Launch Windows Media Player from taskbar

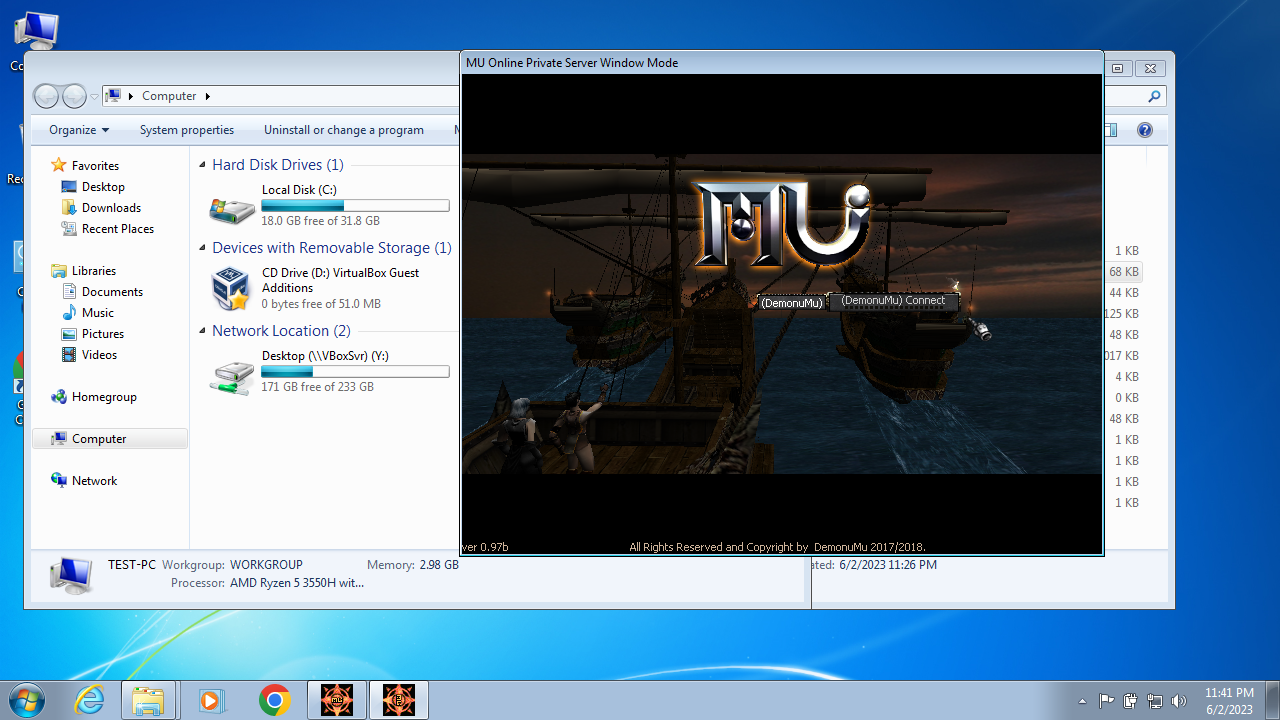click(210, 700)
